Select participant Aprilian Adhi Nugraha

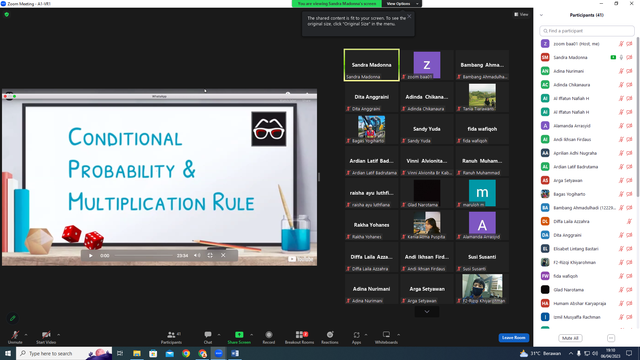click(587, 153)
